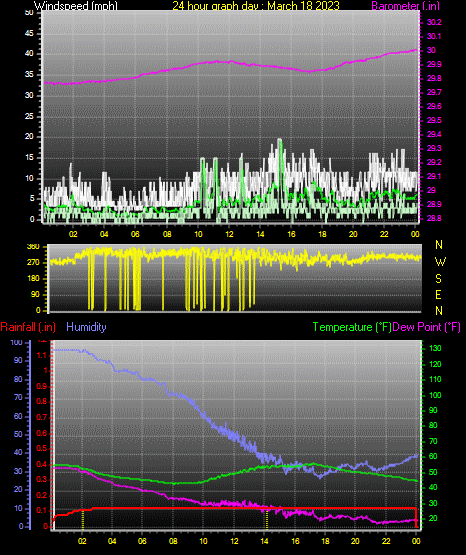Screen dimensions: 466x555
Task: Click the Windspeed (mph) axis title
Action: [75, 6]
